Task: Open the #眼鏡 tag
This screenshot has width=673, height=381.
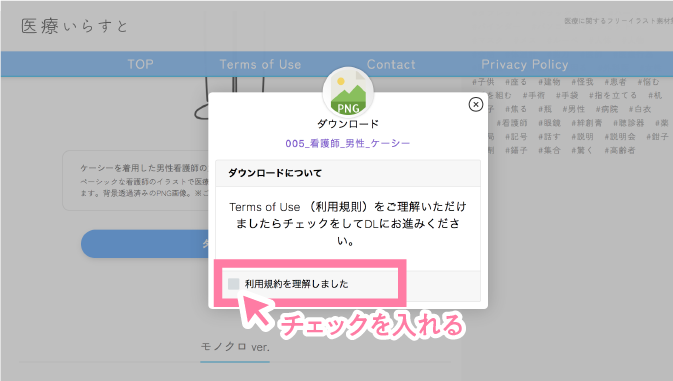Action: 549,123
